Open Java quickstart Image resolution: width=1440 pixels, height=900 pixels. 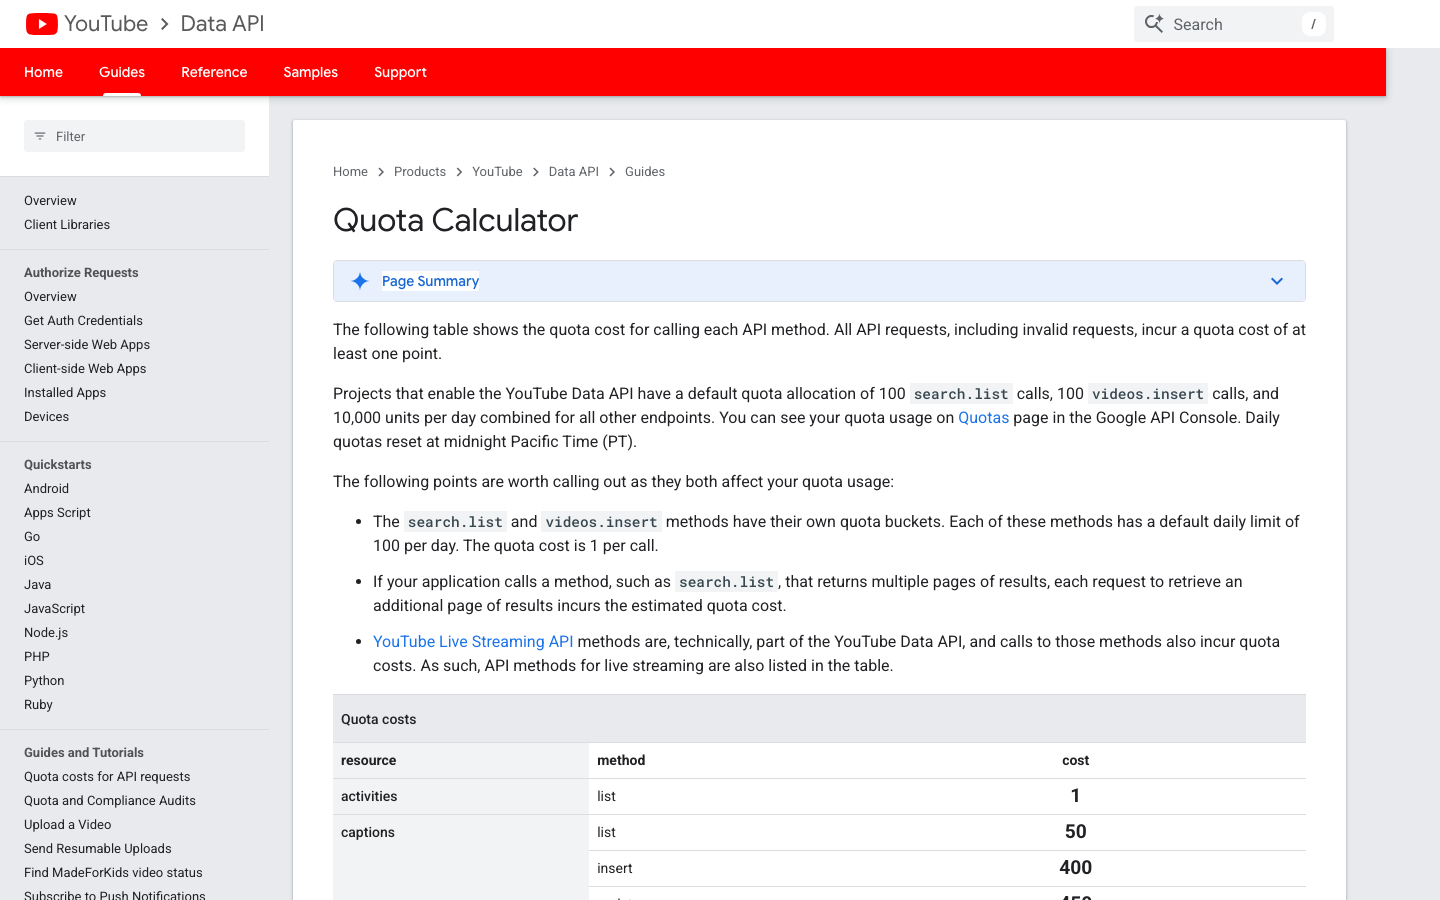(37, 585)
